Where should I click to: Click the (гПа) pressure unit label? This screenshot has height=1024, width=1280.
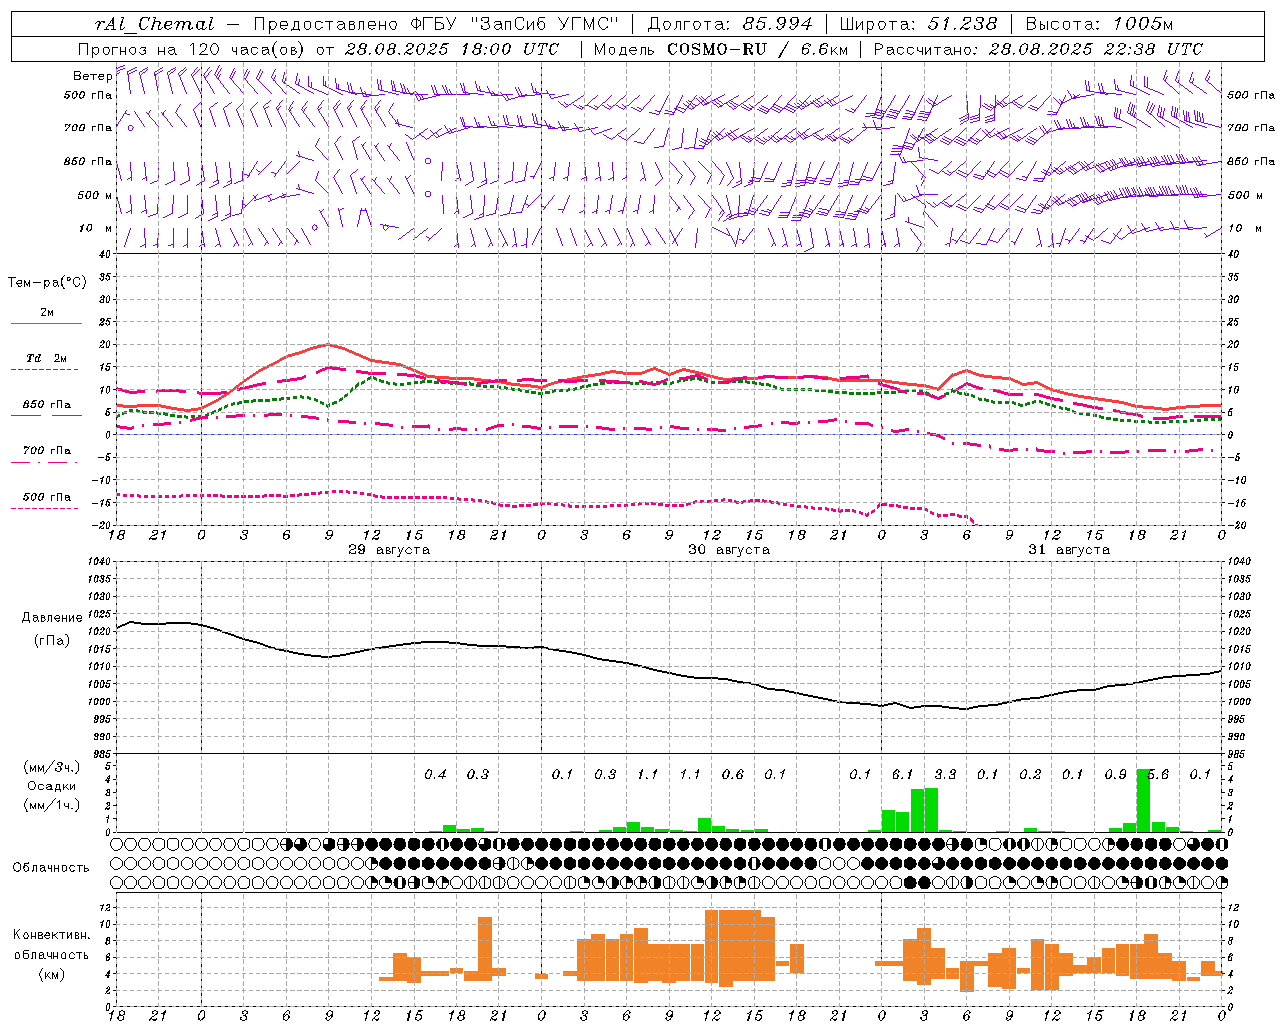(52, 641)
